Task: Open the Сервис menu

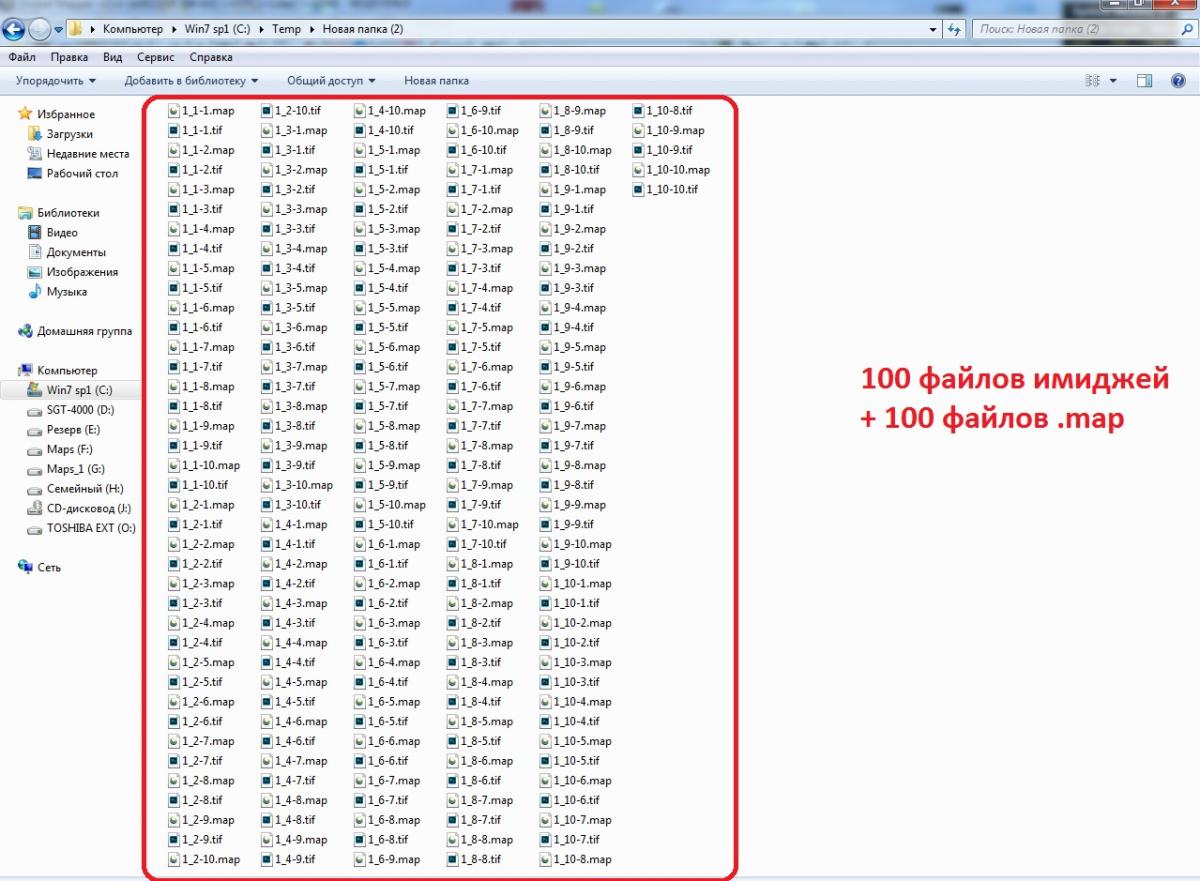Action: tap(155, 58)
